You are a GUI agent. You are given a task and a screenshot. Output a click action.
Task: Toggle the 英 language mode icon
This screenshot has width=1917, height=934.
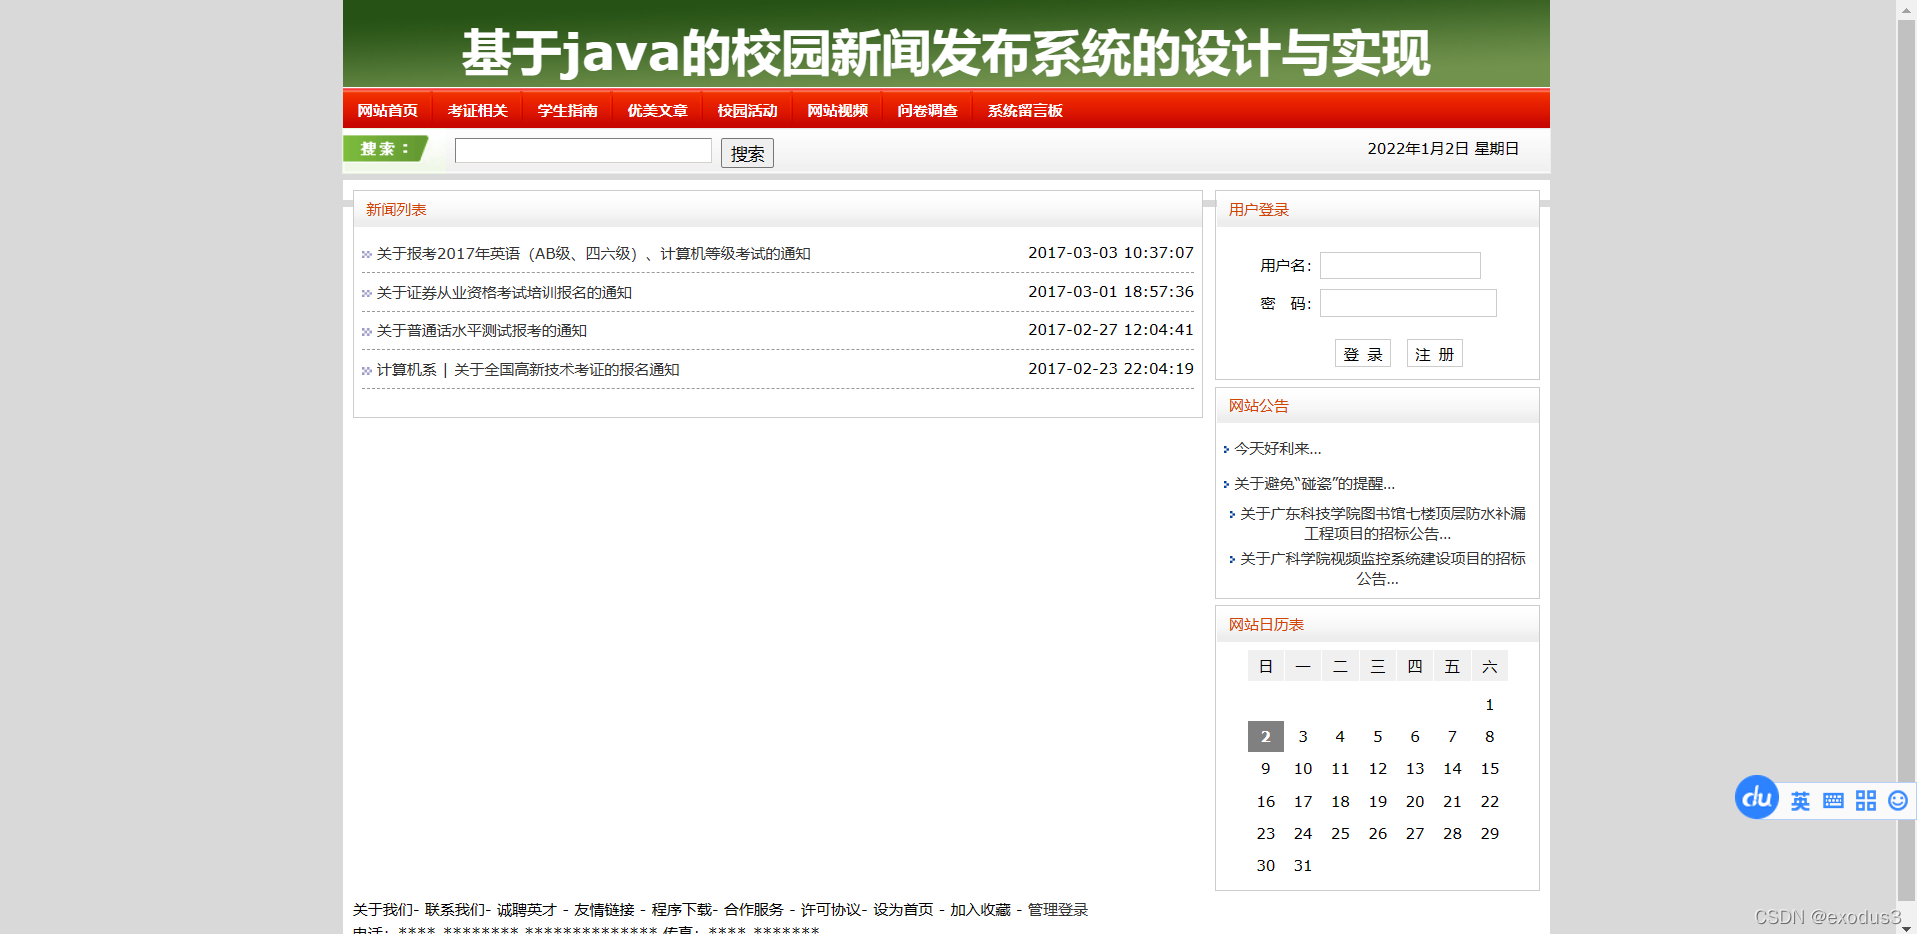[x=1800, y=801]
